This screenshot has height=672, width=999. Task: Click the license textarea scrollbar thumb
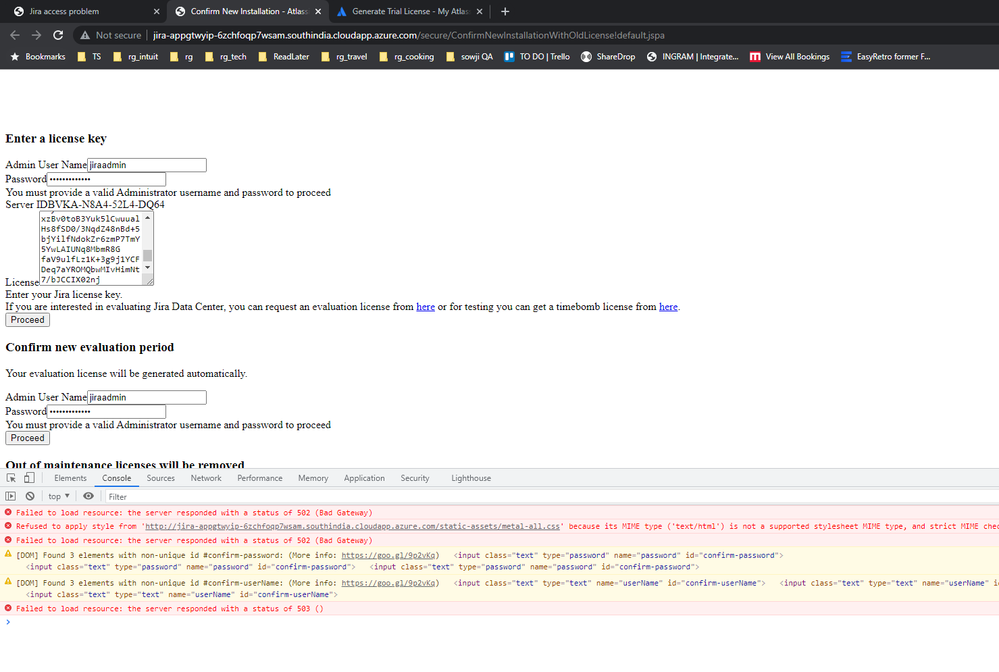[148, 255]
